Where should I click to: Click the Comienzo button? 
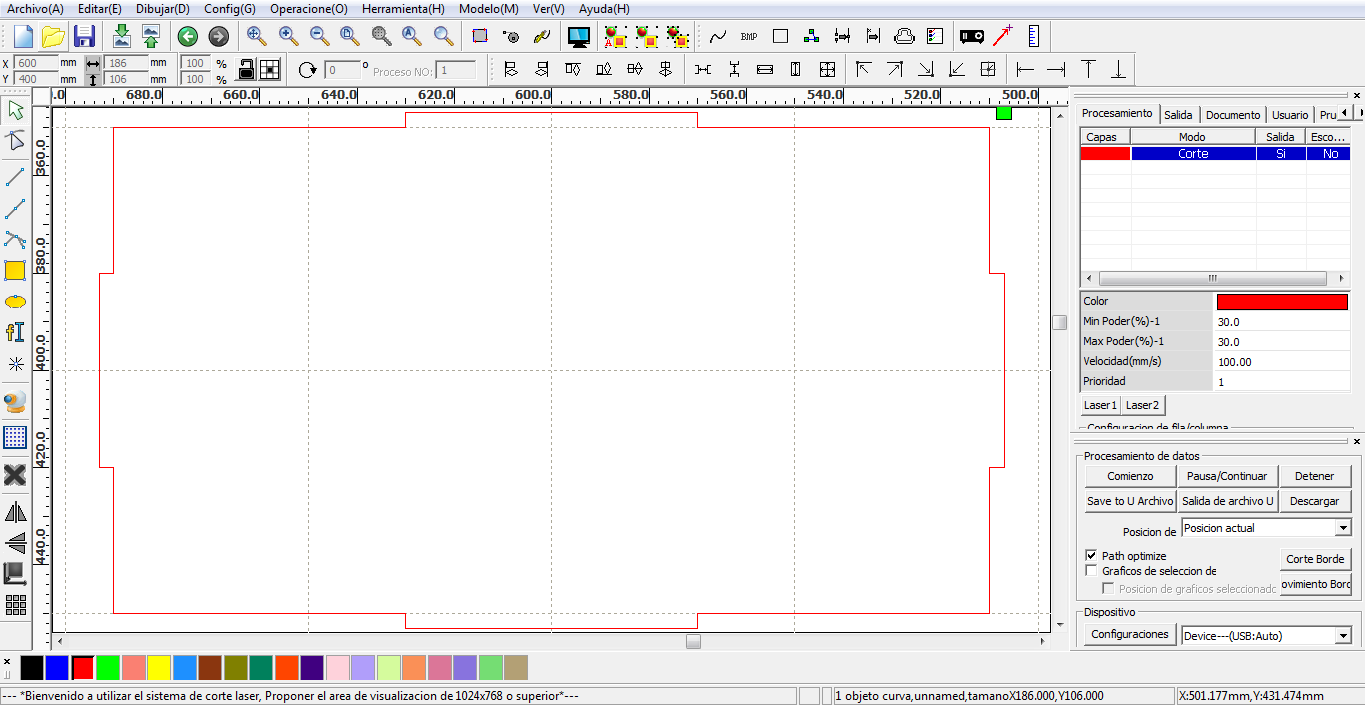tap(1130, 476)
